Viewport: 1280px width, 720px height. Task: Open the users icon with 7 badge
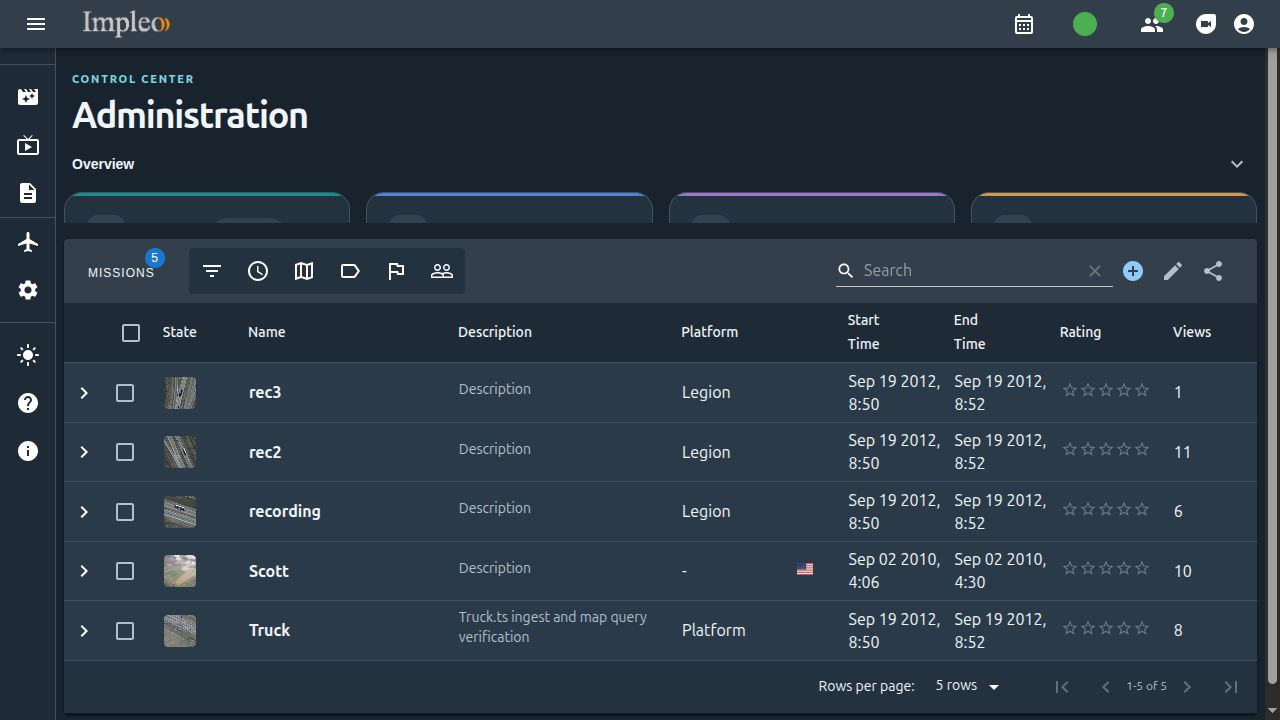[x=1152, y=24]
